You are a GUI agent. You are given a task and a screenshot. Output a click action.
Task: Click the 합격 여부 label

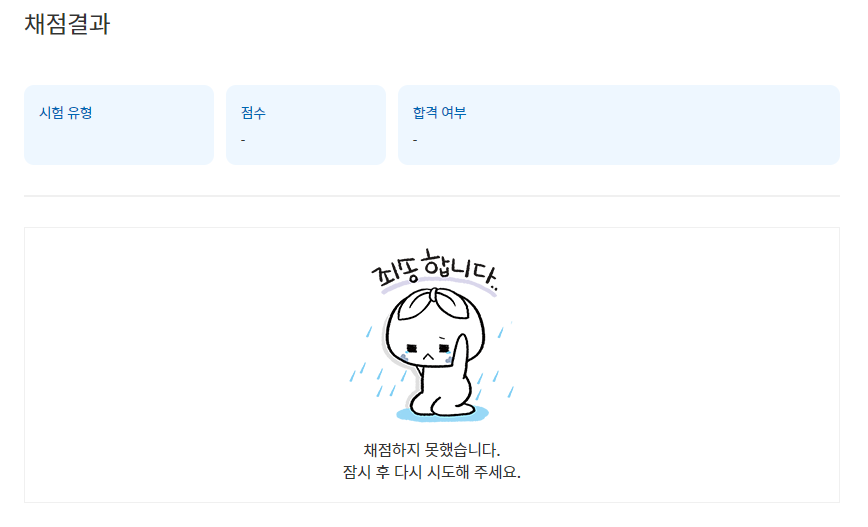click(440, 113)
